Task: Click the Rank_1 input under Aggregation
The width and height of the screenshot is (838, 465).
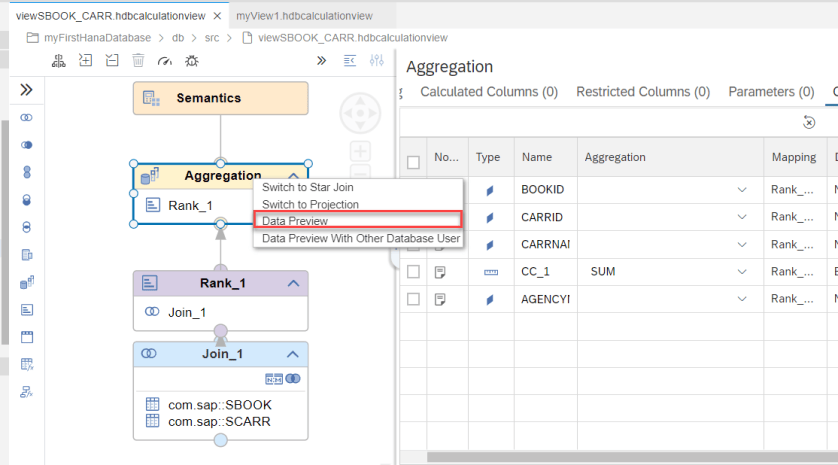Action: point(190,206)
